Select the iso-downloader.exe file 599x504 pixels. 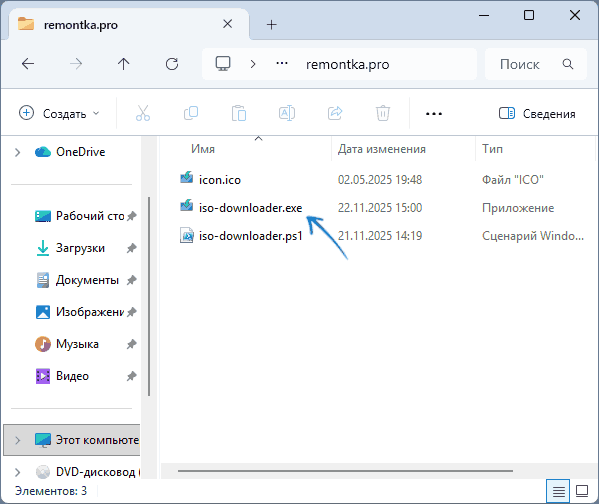[x=250, y=207]
